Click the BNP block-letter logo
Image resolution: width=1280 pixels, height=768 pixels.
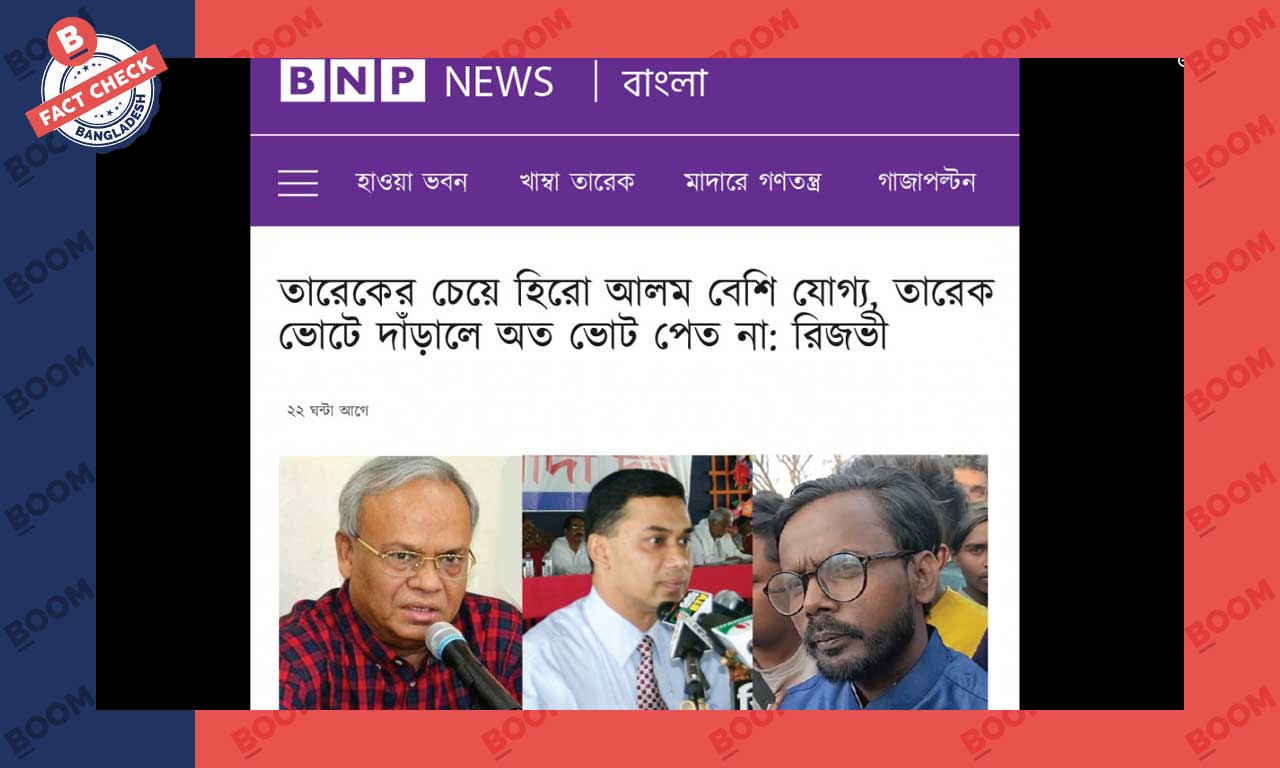(352, 81)
